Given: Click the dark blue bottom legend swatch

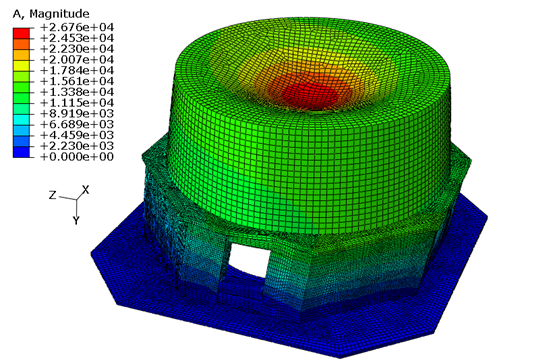Looking at the screenshot, I should [21, 152].
